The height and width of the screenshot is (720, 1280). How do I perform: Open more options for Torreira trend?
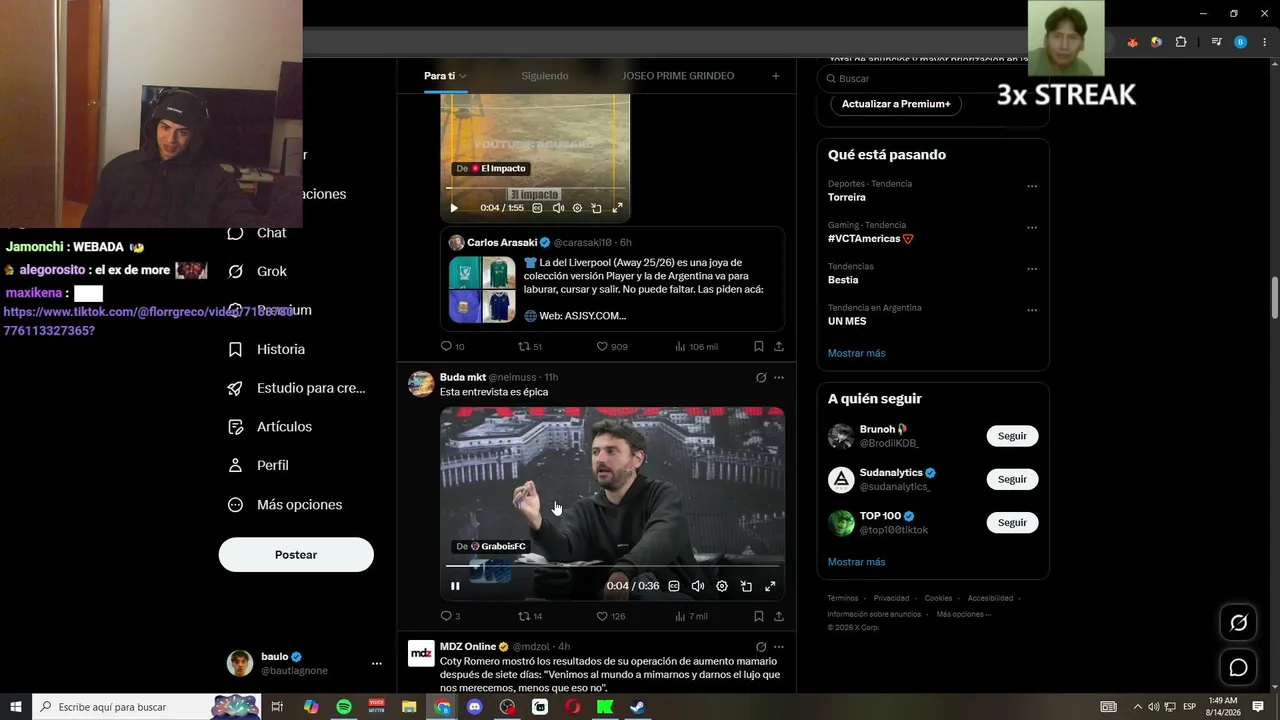pyautogui.click(x=1032, y=186)
